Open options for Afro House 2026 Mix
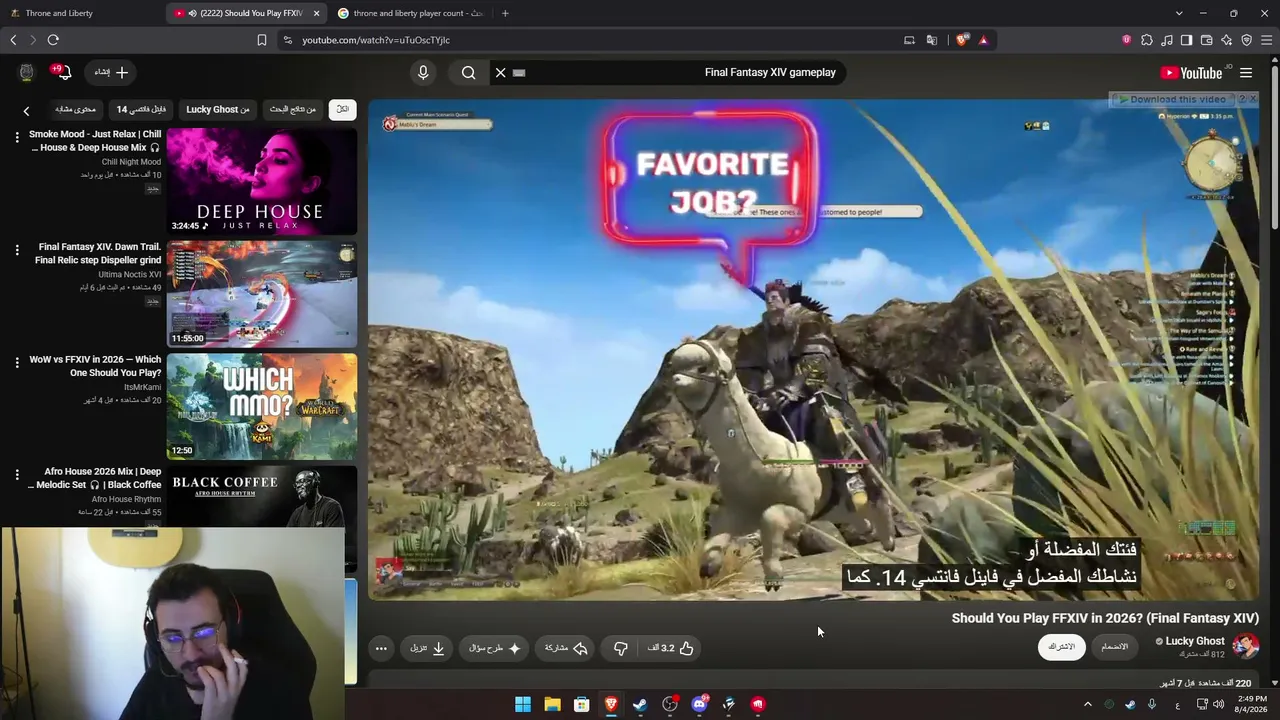 (x=17, y=475)
